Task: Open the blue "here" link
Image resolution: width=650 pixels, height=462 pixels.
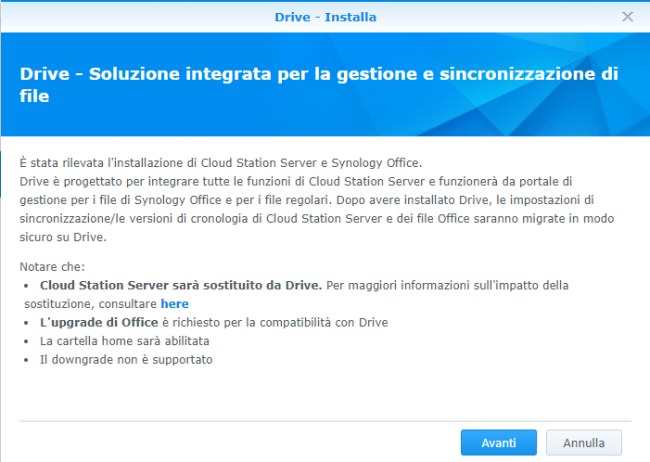Action: [175, 304]
